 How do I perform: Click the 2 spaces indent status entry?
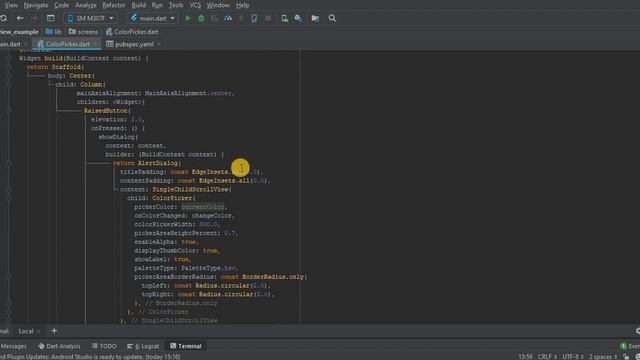coord(603,357)
